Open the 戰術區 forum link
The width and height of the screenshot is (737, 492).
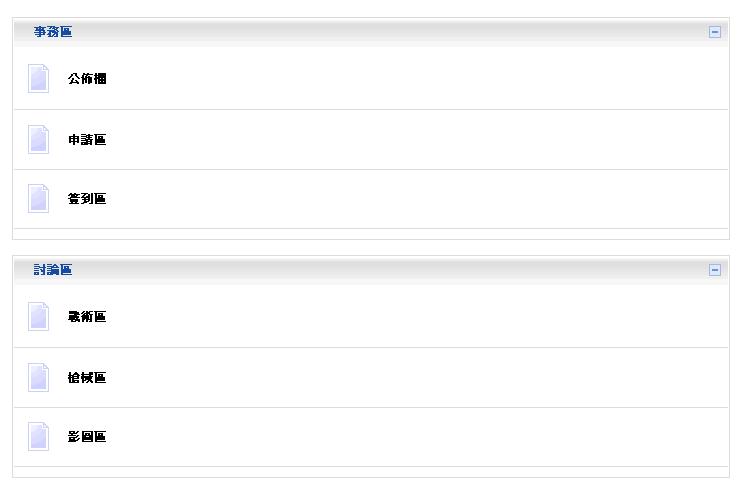[87, 317]
